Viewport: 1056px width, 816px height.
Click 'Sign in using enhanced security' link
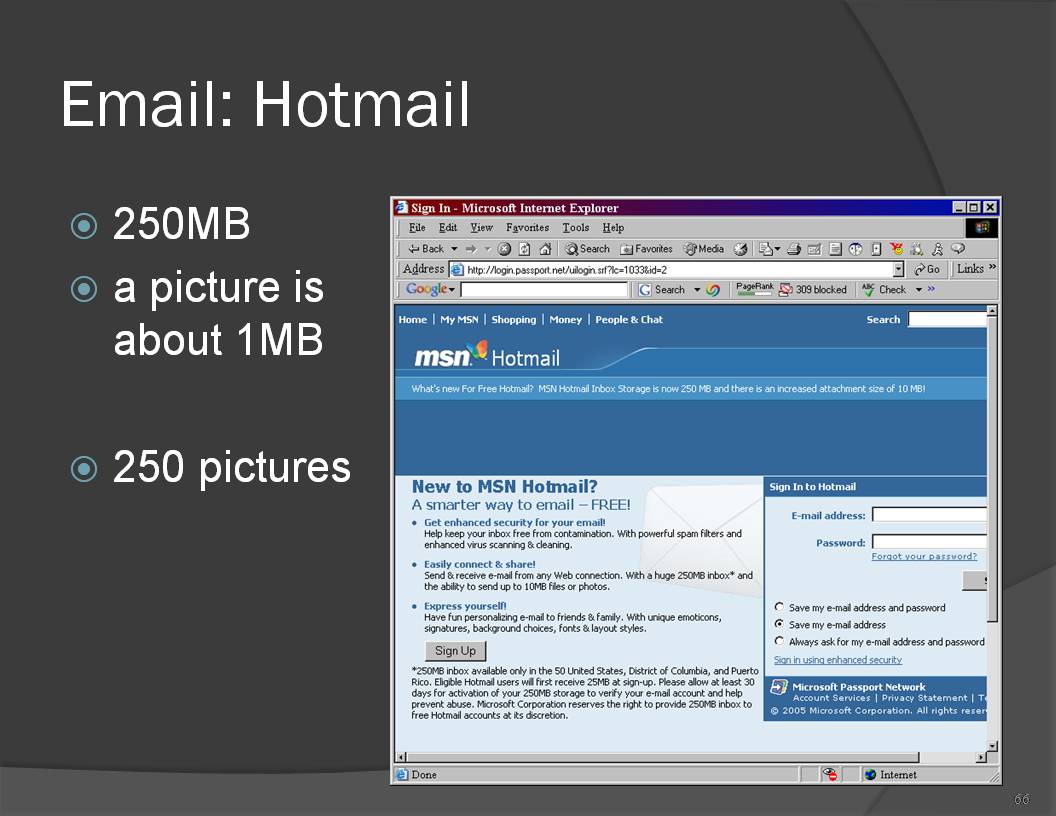[x=838, y=660]
